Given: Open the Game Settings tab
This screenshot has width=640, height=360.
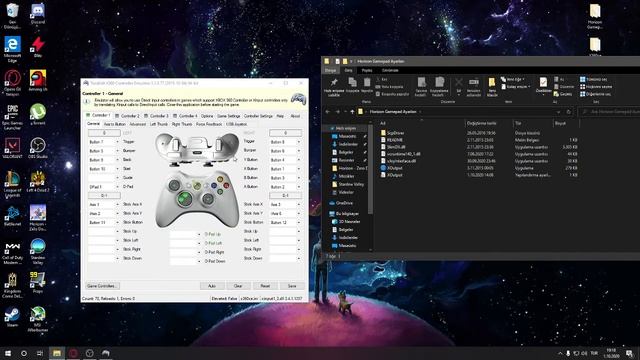Looking at the screenshot, I should click(229, 116).
